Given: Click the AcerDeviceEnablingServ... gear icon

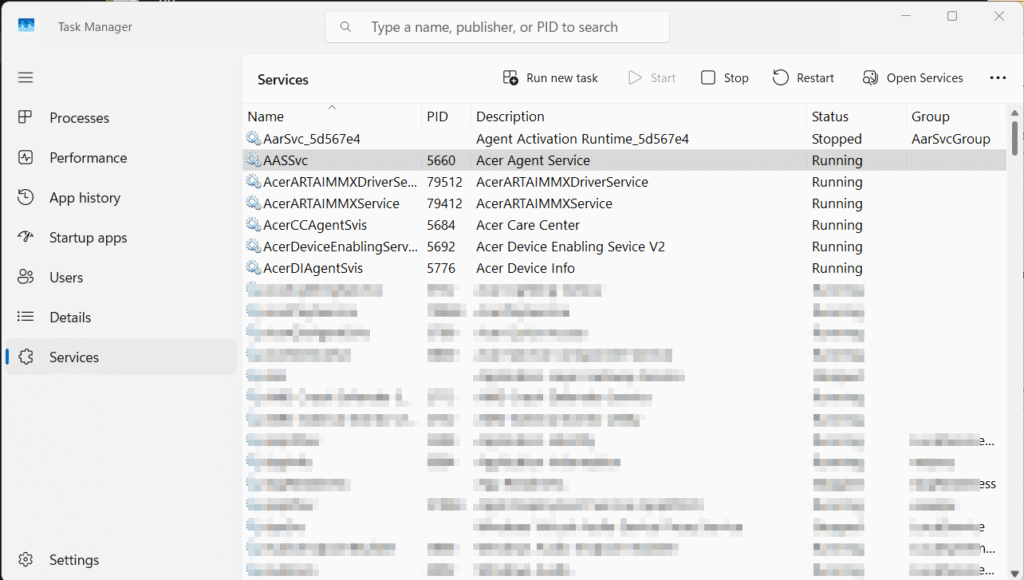Looking at the screenshot, I should [x=253, y=246].
